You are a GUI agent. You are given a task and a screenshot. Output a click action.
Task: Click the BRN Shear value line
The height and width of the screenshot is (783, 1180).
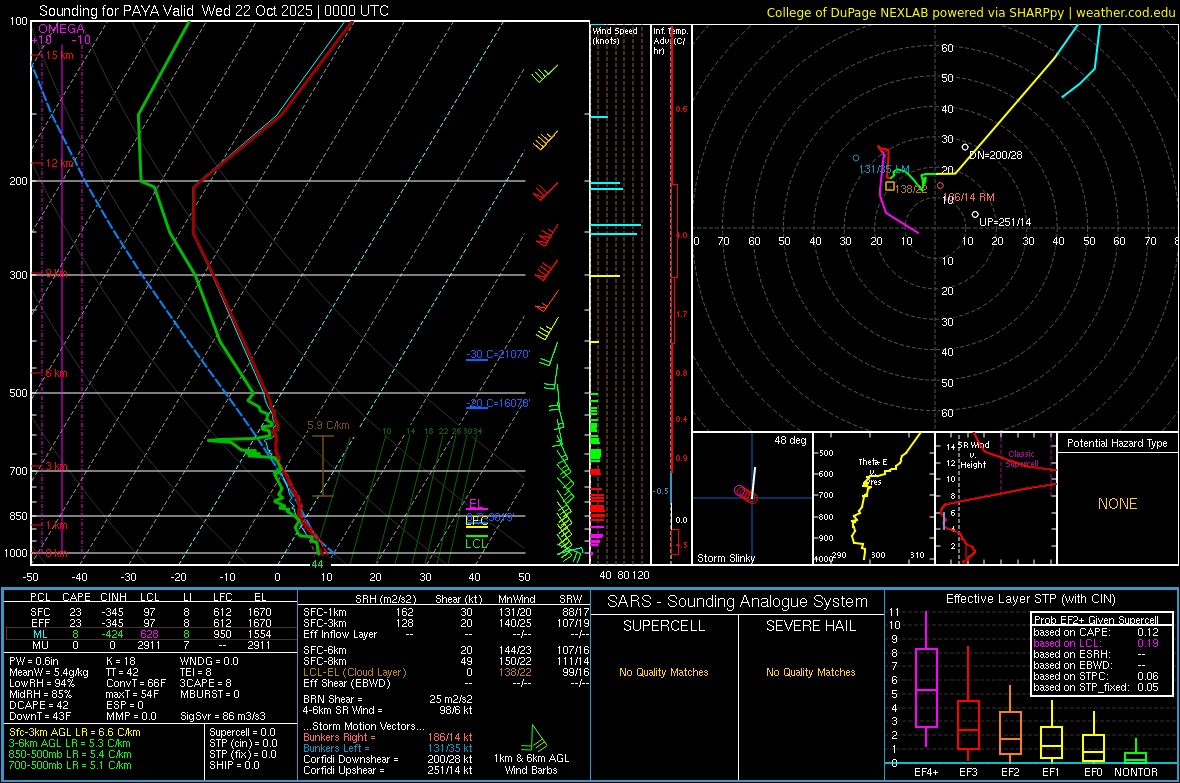click(x=388, y=699)
